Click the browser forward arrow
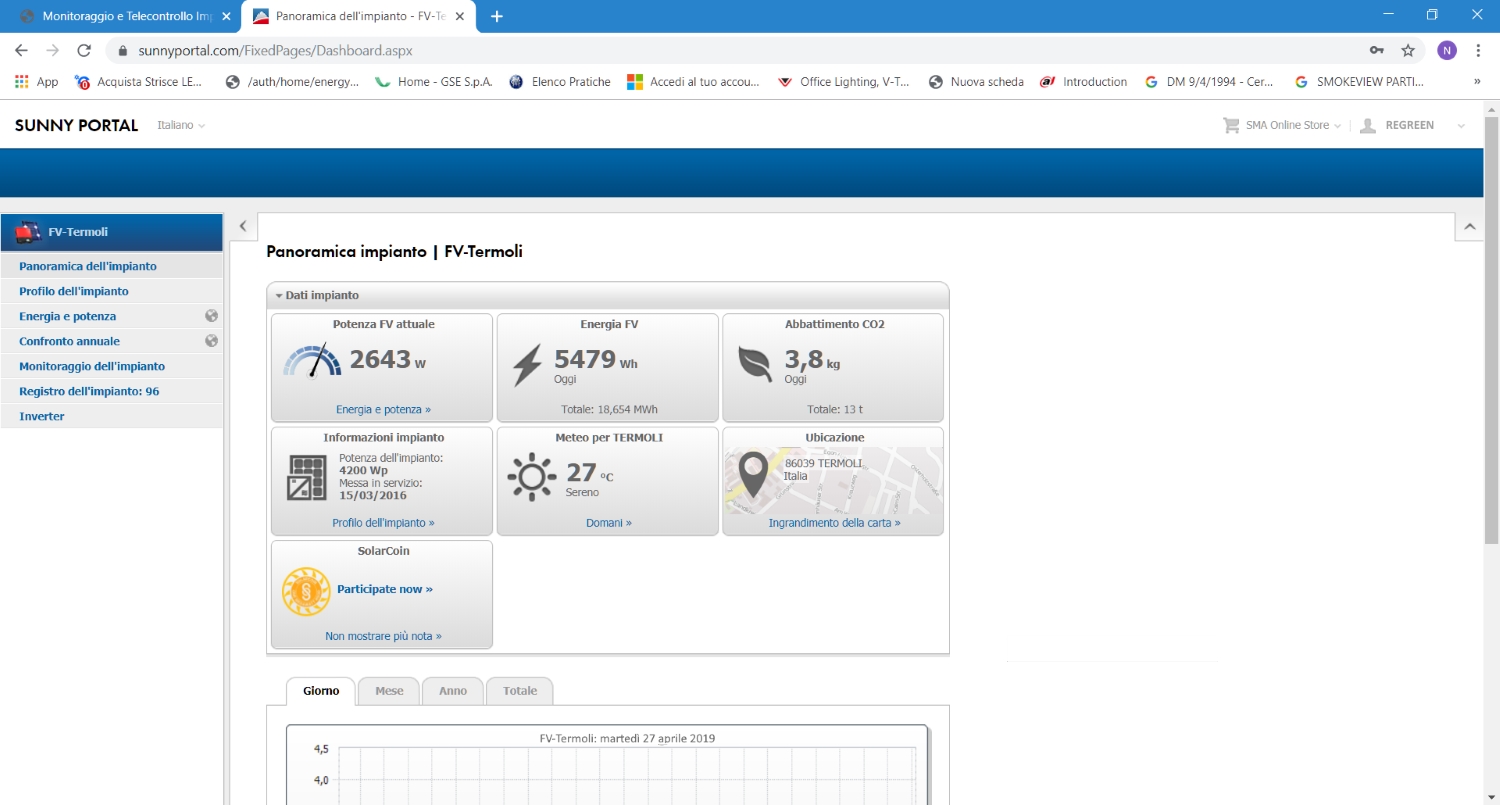 53,50
